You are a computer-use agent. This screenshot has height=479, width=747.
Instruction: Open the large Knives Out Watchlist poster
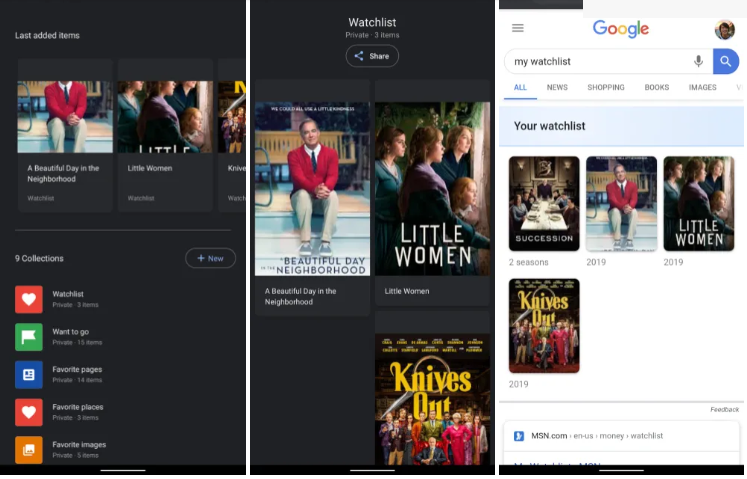(x=432, y=399)
